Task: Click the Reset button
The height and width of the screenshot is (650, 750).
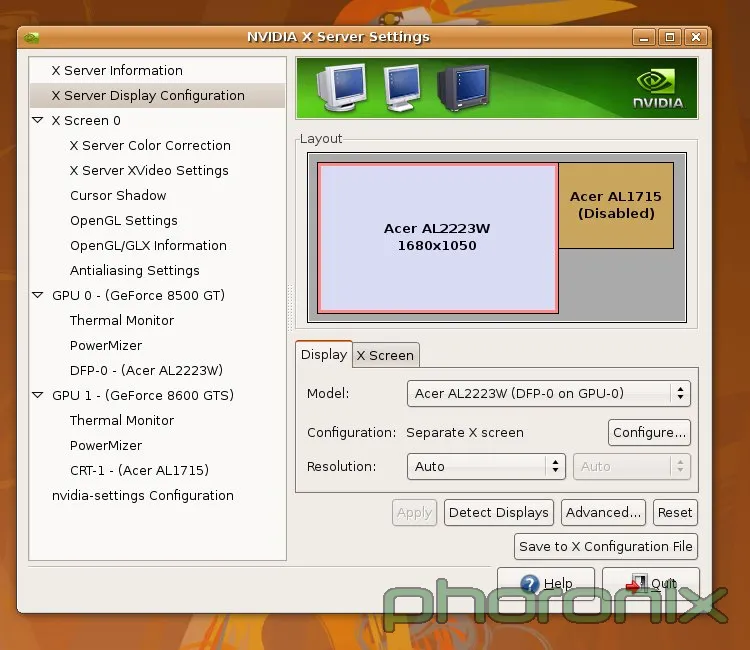Action: [675, 512]
